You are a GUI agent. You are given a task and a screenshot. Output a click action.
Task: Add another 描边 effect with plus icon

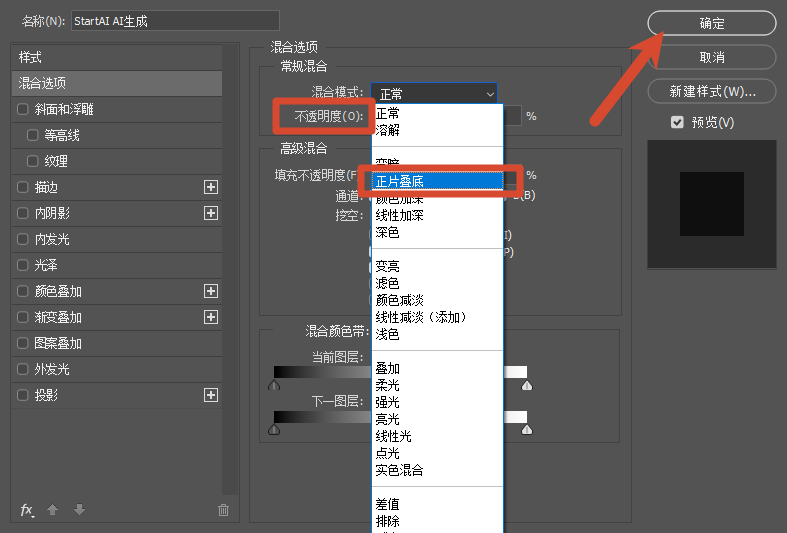211,187
